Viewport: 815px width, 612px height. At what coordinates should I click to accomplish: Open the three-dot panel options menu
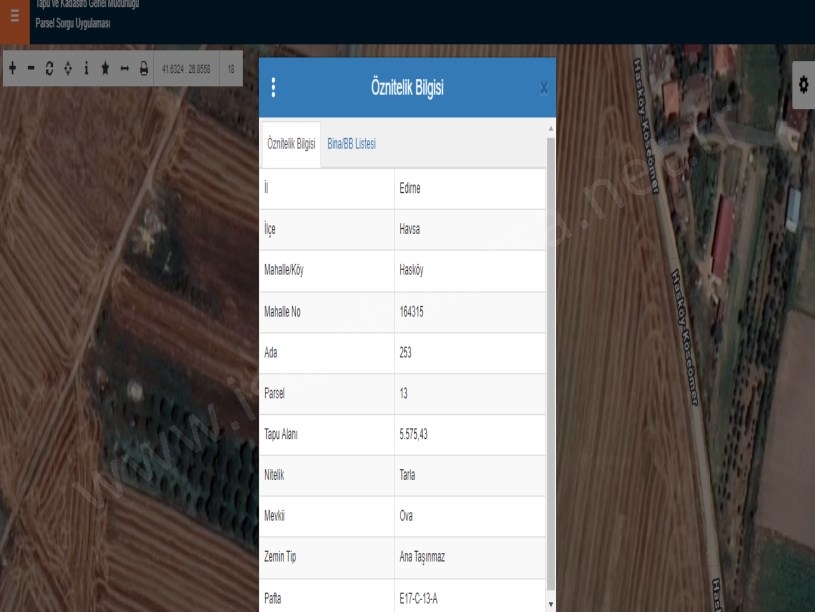click(x=274, y=88)
